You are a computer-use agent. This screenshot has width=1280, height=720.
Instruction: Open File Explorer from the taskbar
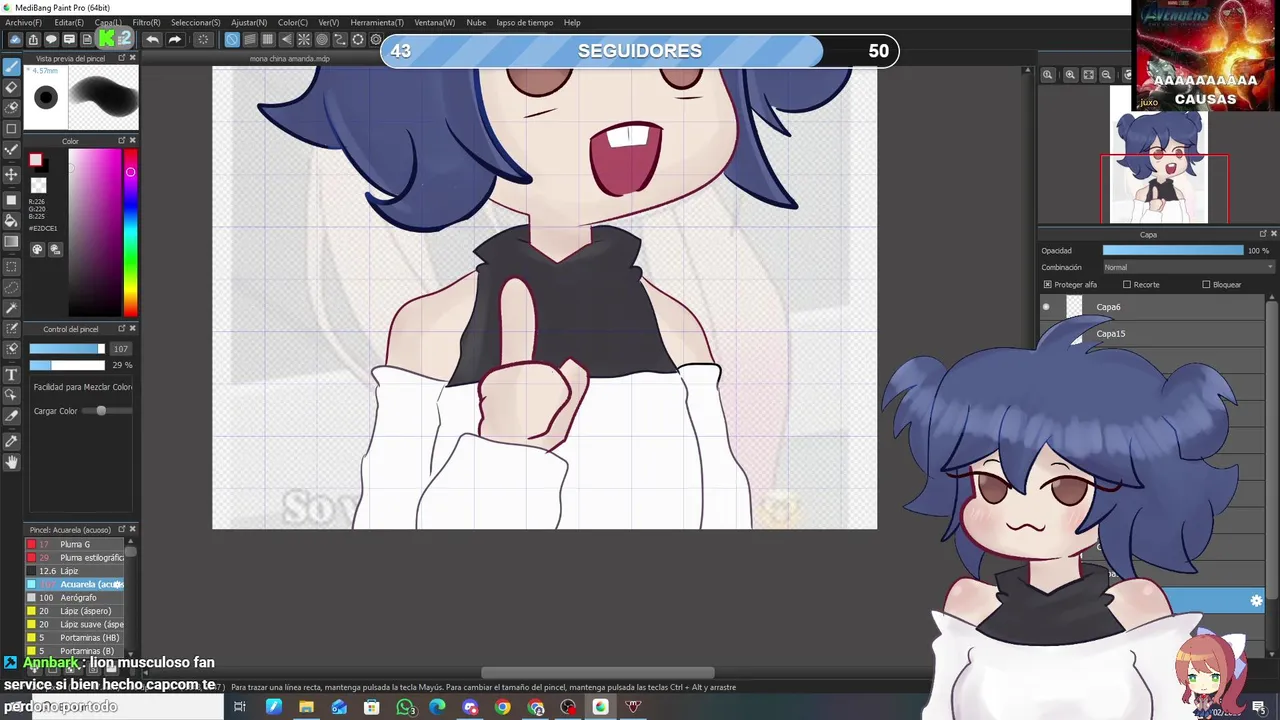(306, 707)
